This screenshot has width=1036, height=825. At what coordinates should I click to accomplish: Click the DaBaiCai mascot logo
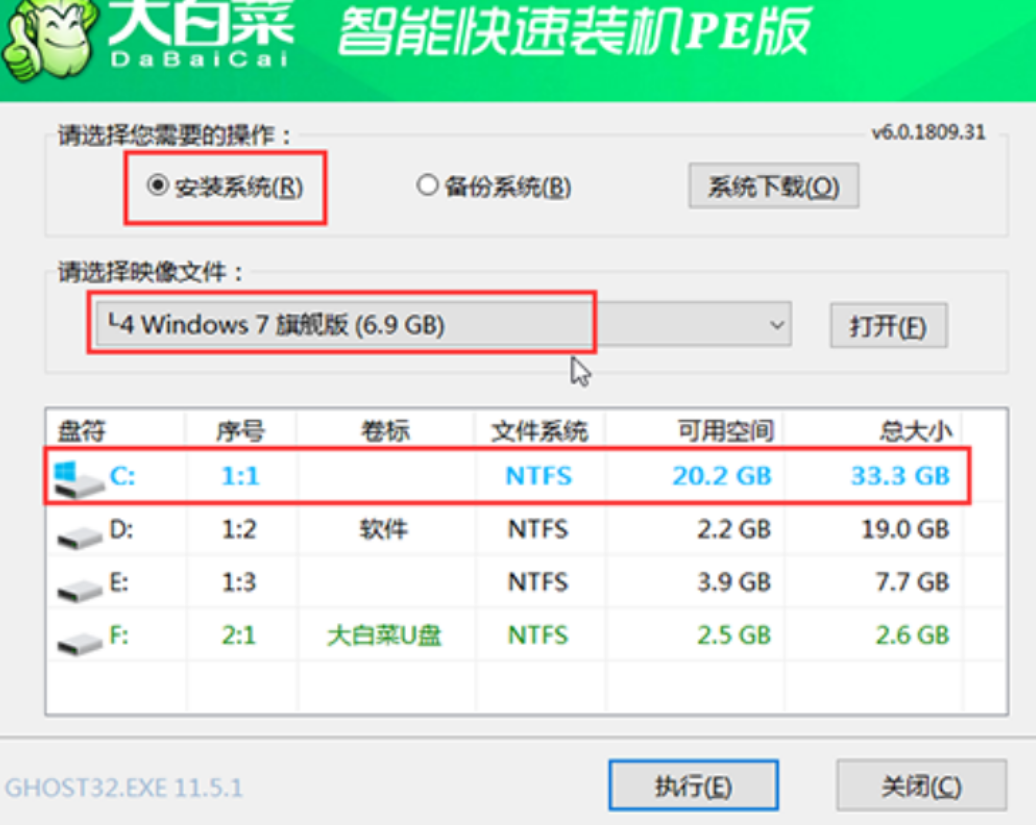[x=50, y=43]
